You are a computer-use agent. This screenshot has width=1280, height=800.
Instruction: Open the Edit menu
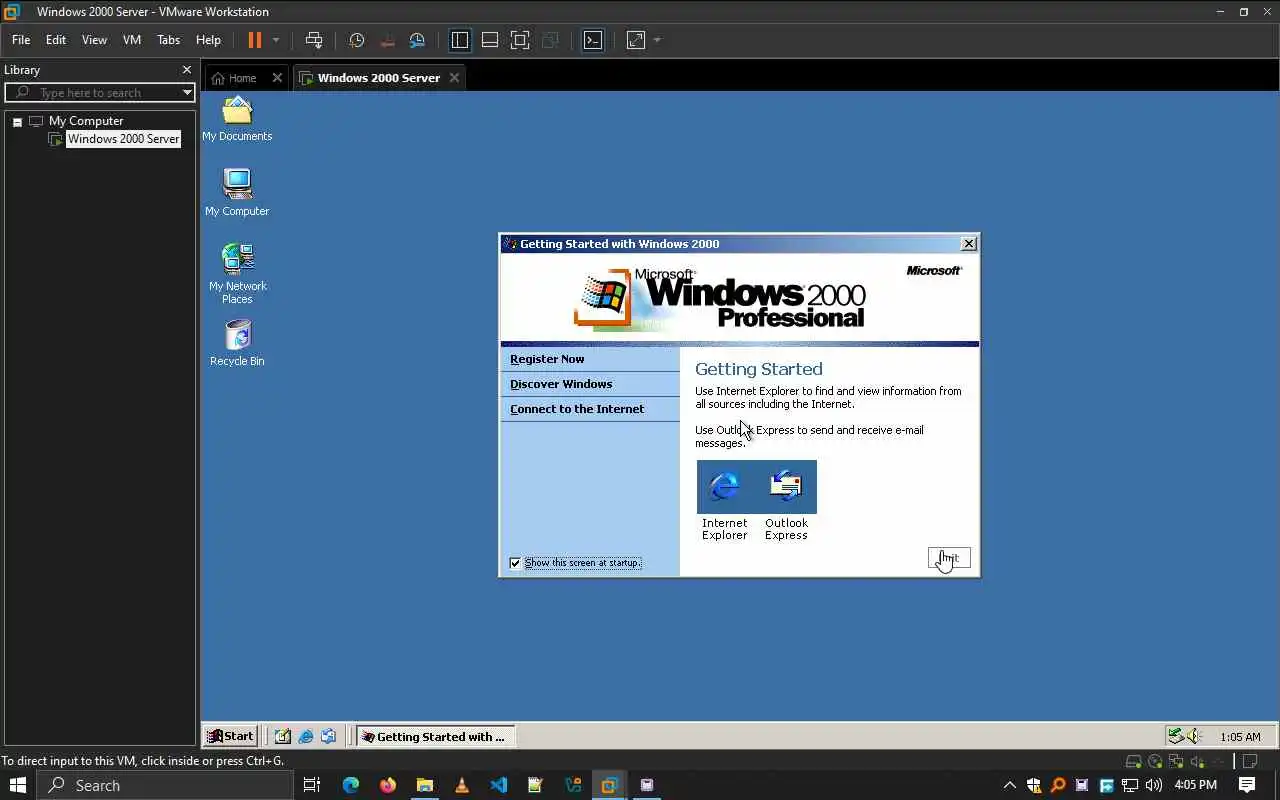coord(56,40)
